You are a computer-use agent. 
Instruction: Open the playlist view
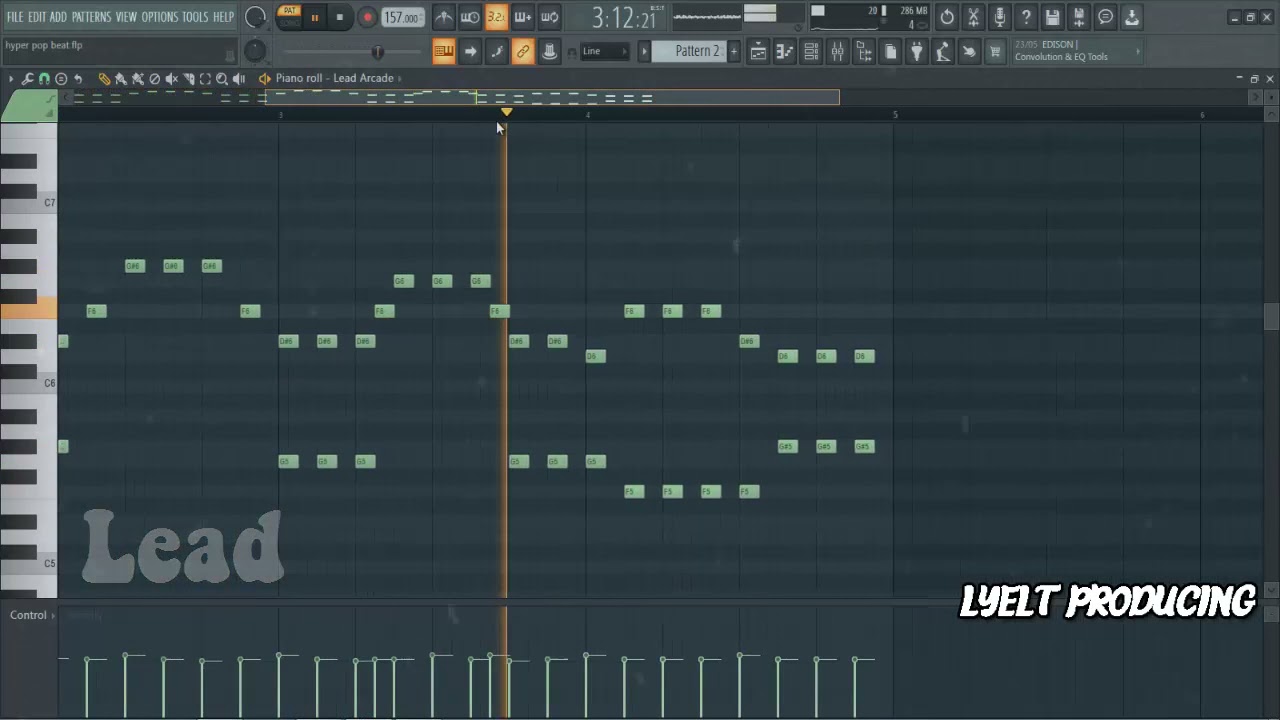758,52
